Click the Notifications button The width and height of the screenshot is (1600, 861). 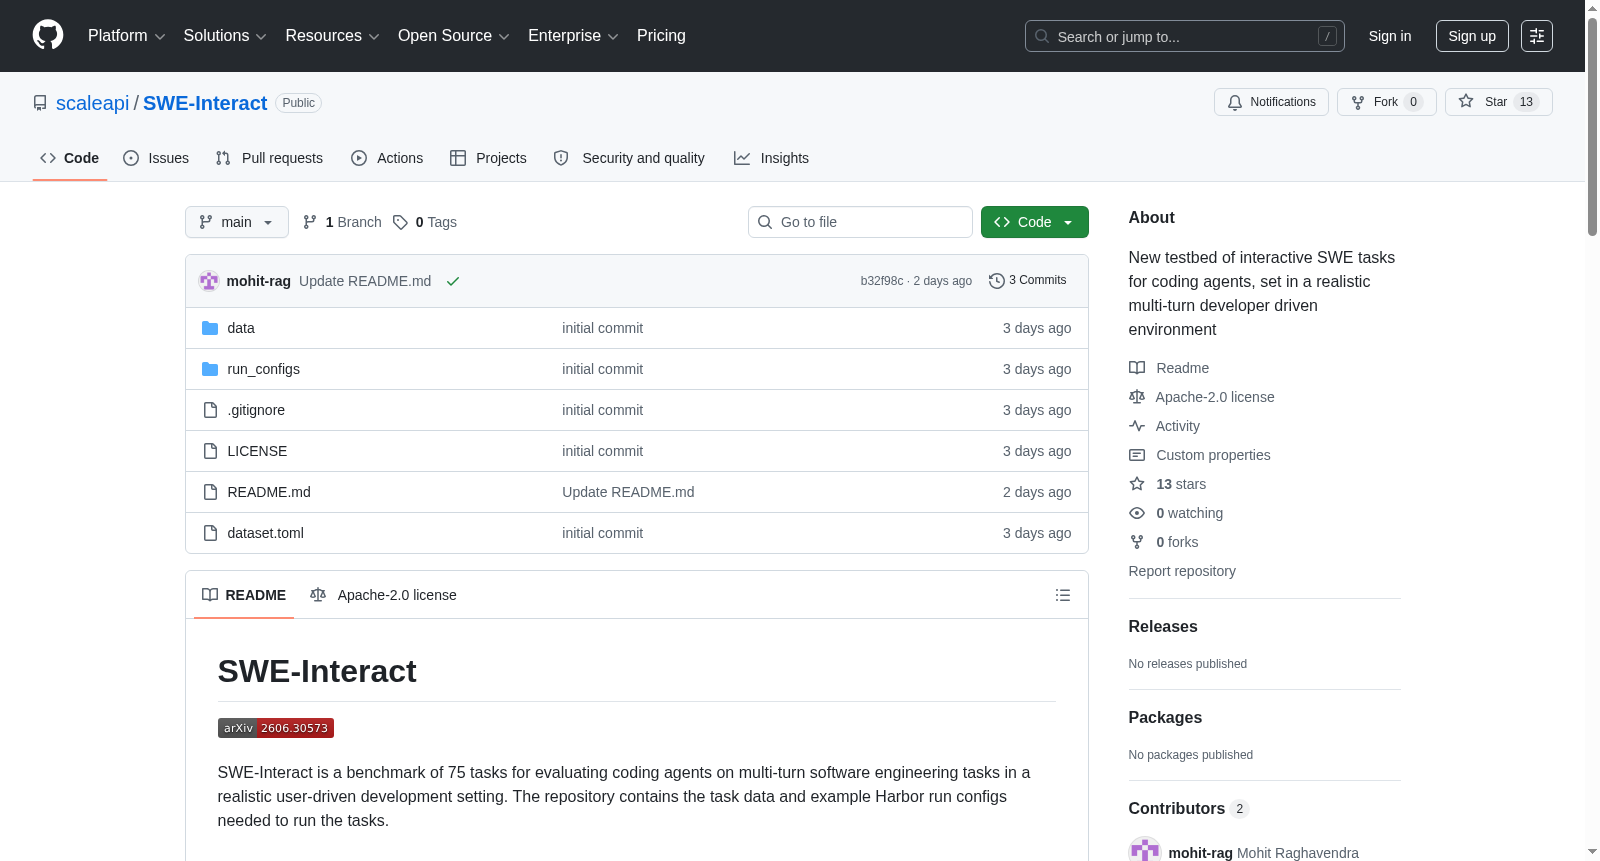click(x=1271, y=102)
